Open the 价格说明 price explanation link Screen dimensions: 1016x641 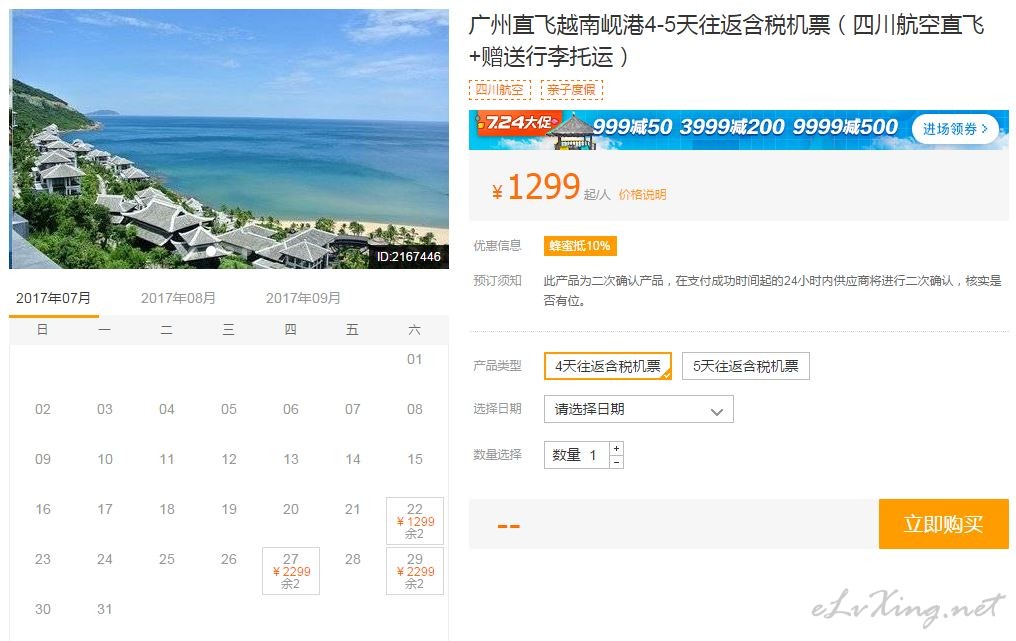[x=642, y=194]
